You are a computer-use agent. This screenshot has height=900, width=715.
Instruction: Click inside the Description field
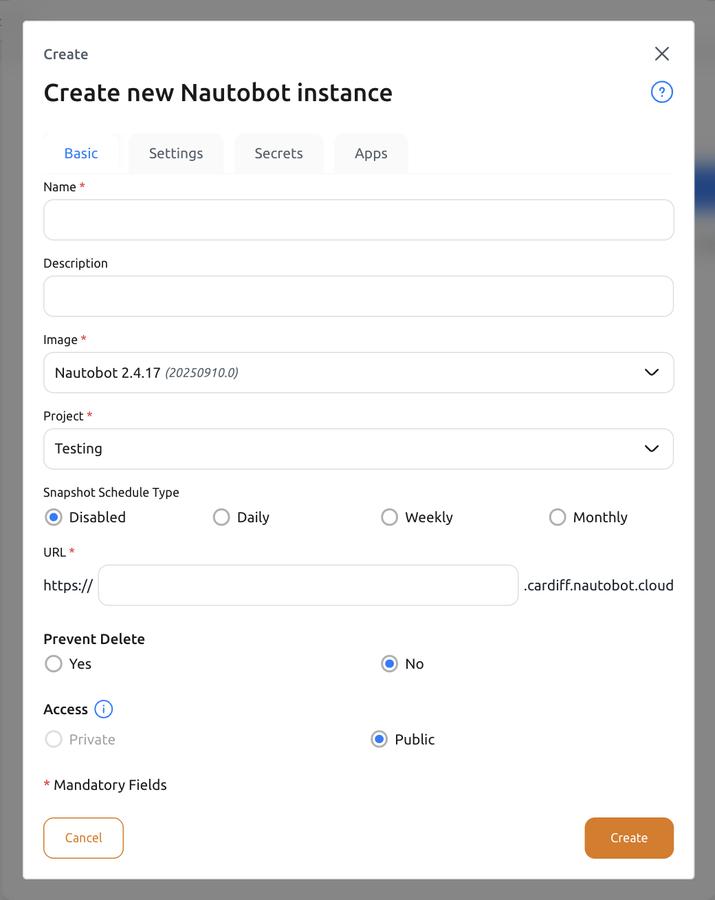coord(358,295)
